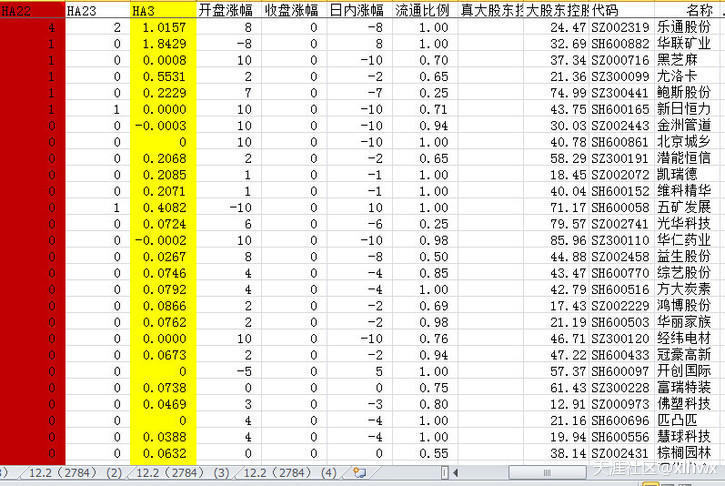Select the 流通比例 column header

423,10
